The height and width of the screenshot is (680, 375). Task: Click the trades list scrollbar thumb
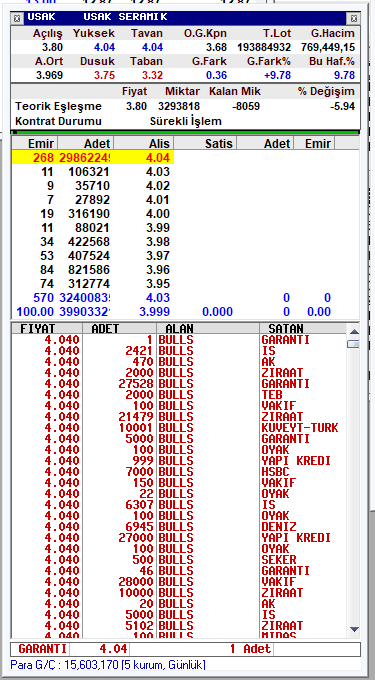354,344
